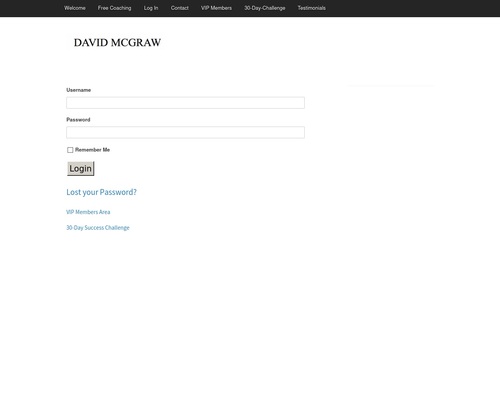
Task: Click the Remember Me label text
Action: [x=92, y=150]
